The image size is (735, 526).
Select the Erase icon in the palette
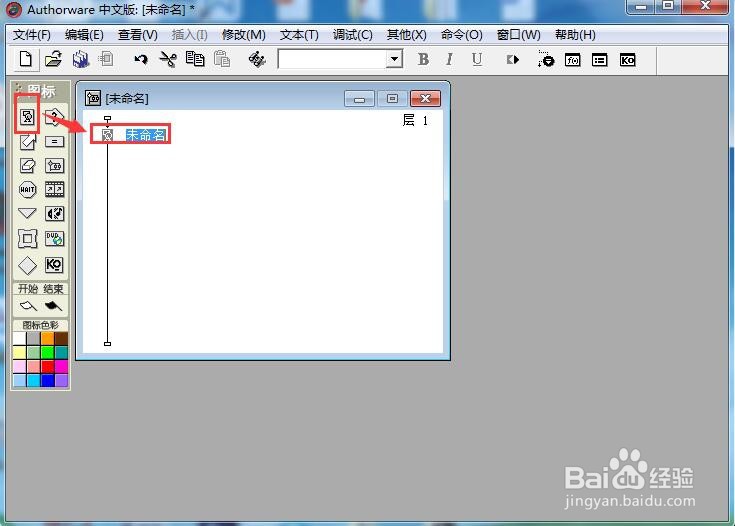[x=27, y=165]
